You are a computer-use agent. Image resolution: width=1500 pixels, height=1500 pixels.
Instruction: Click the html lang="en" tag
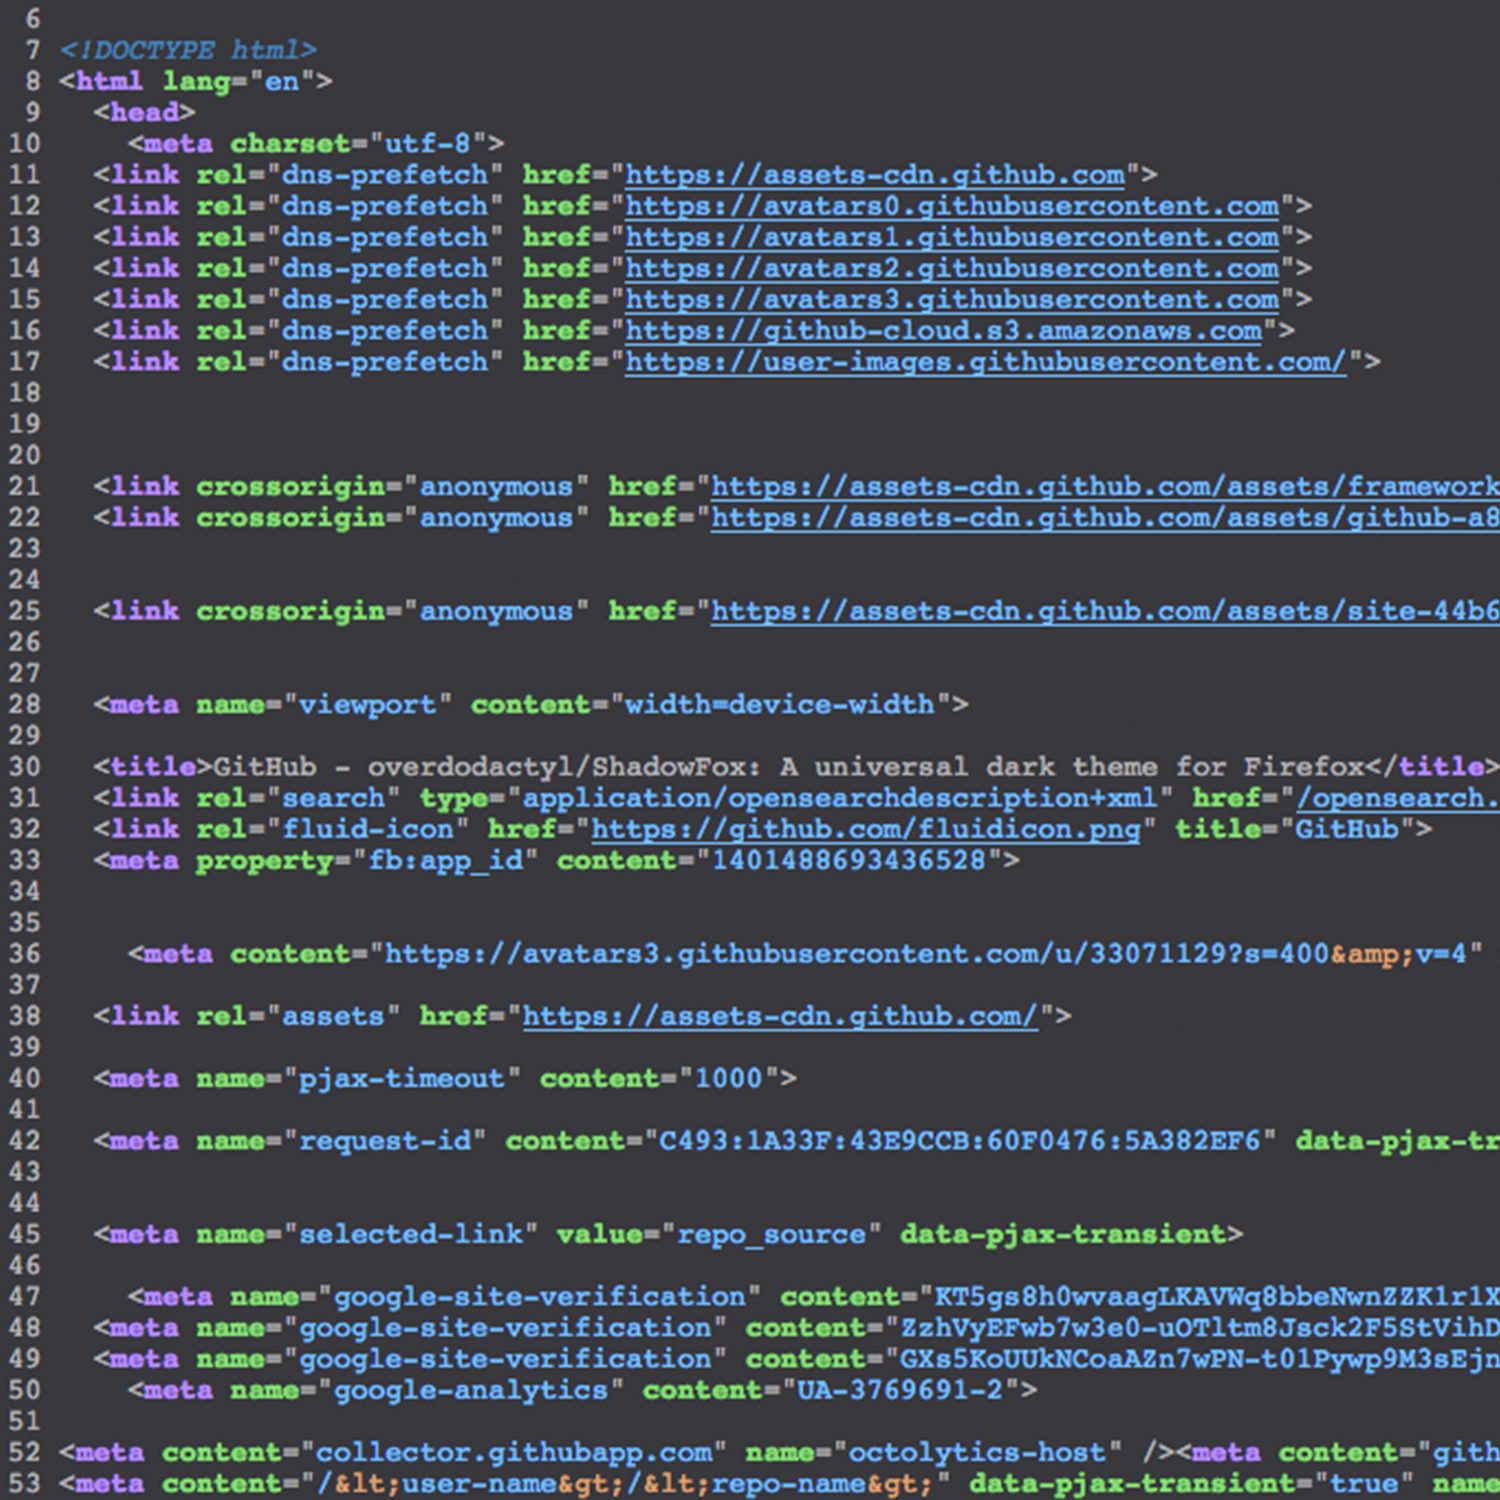pos(196,81)
